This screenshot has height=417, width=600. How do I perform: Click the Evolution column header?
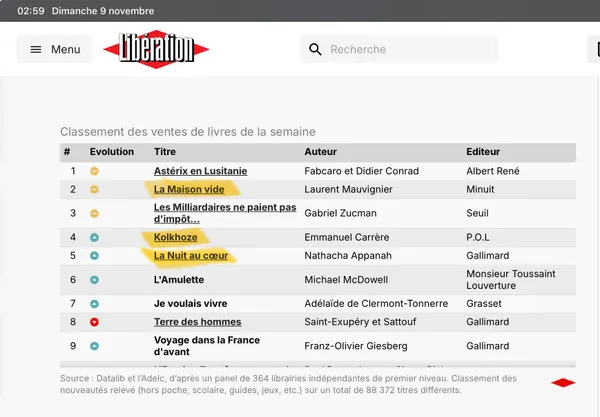112,151
